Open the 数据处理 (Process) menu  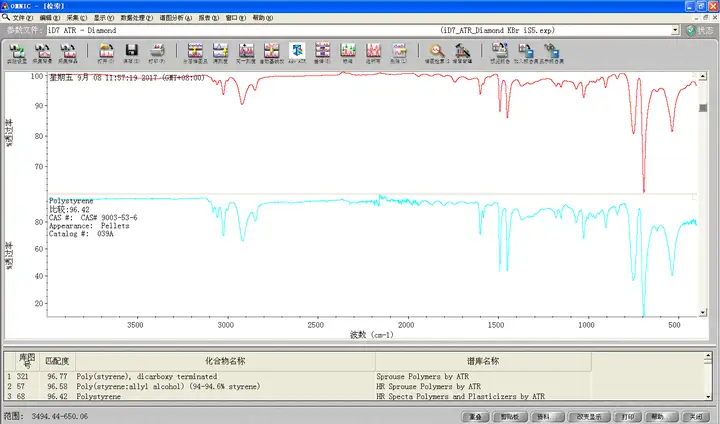[x=137, y=18]
